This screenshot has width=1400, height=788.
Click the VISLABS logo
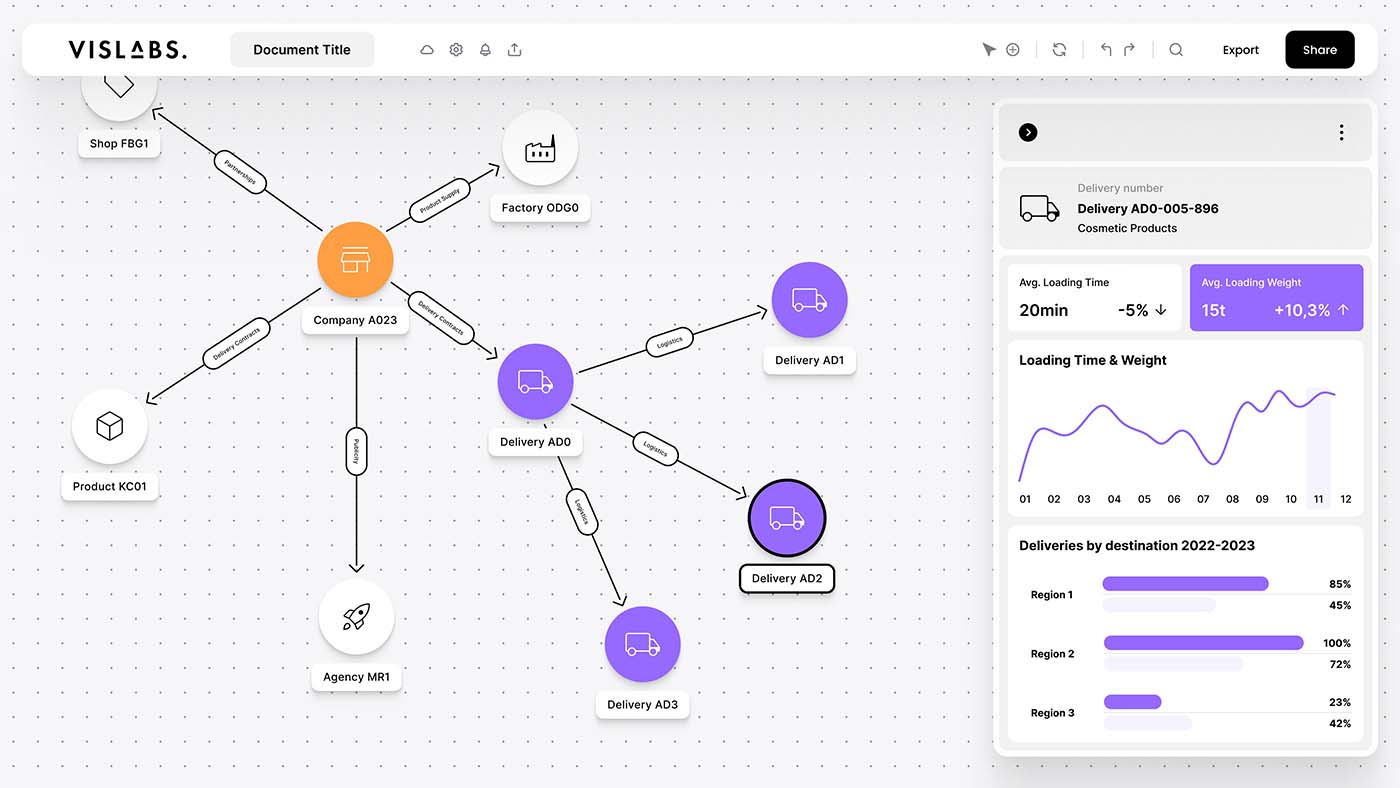pos(127,50)
